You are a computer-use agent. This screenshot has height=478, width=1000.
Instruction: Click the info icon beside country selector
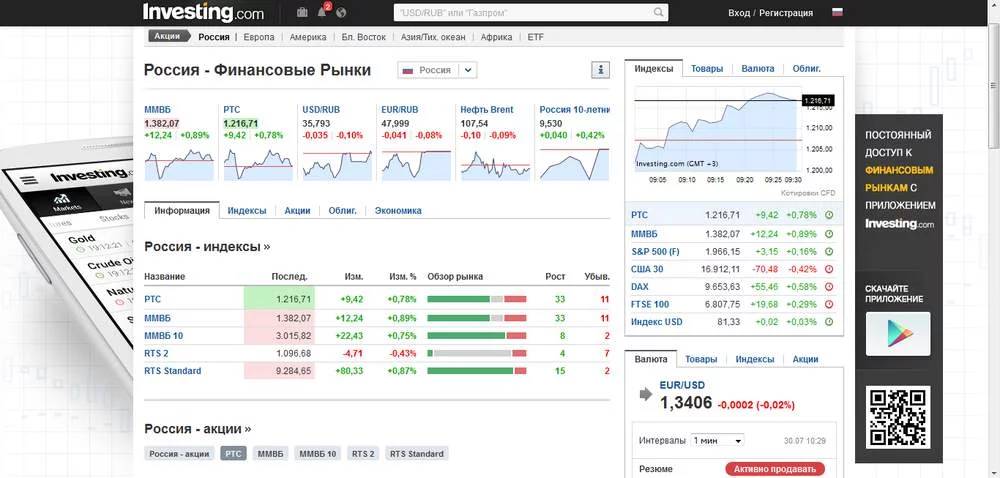600,70
